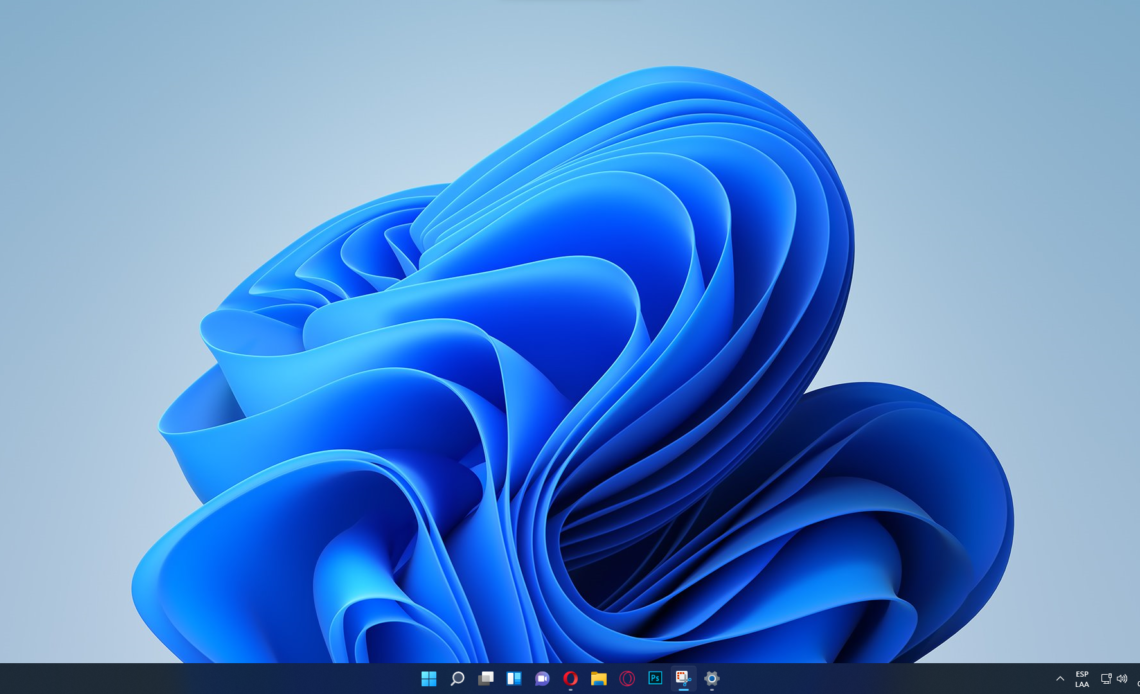1140x694 pixels.
Task: Launch Teams Chat from taskbar
Action: [x=542, y=679]
